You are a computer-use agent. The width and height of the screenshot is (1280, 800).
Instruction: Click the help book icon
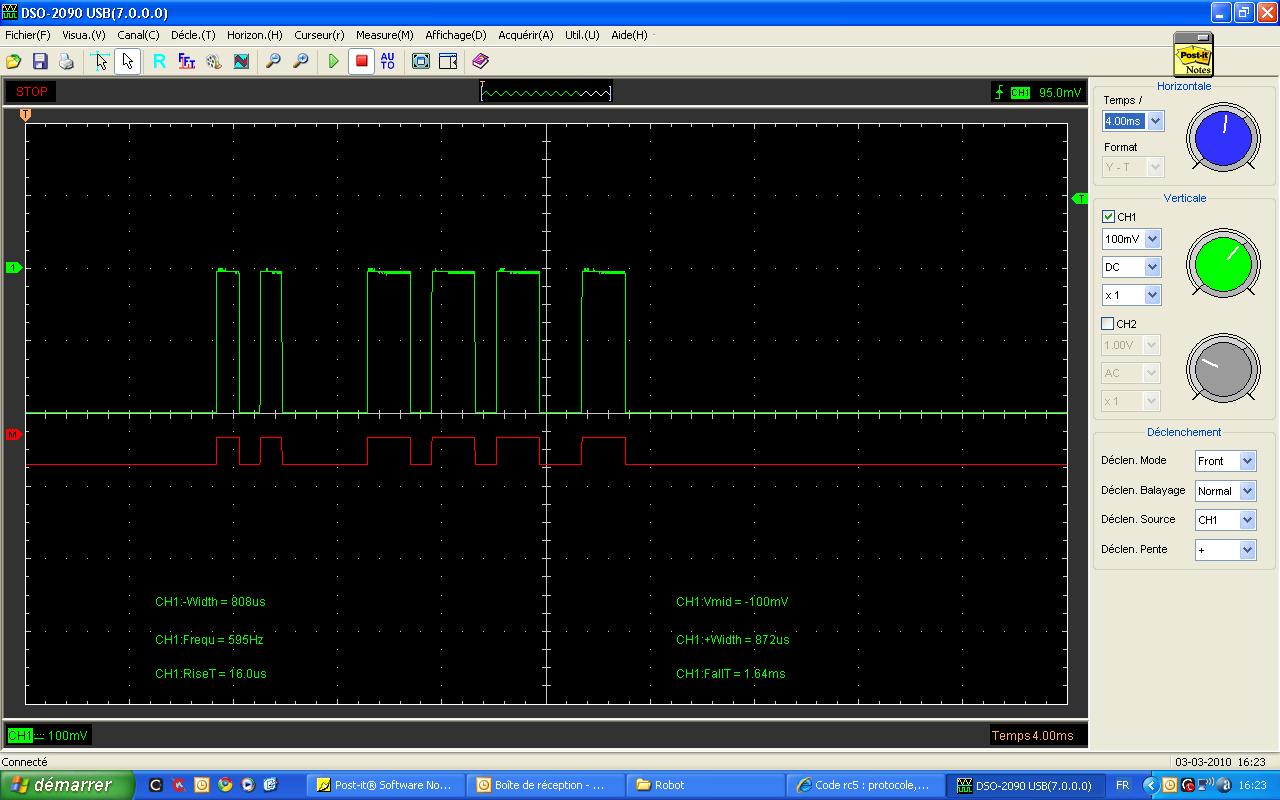click(x=480, y=61)
